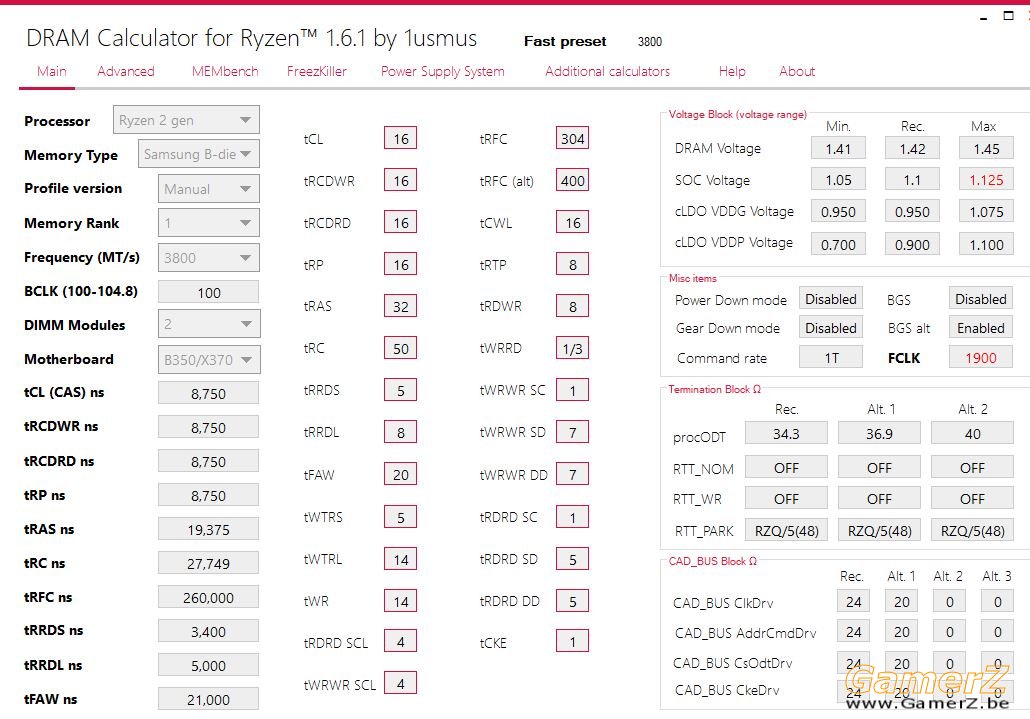Select the tCL timing value 16

[x=401, y=139]
